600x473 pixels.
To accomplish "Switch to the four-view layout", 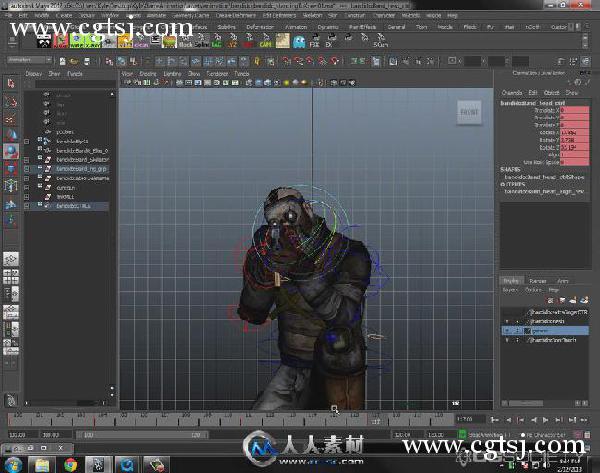I will coord(11,276).
